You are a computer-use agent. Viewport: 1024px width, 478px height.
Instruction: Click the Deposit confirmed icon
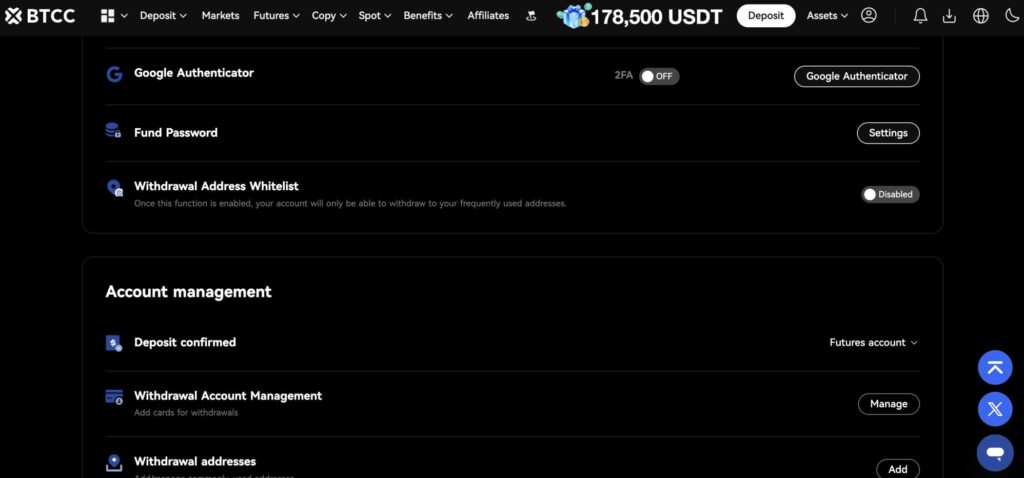[x=114, y=343]
